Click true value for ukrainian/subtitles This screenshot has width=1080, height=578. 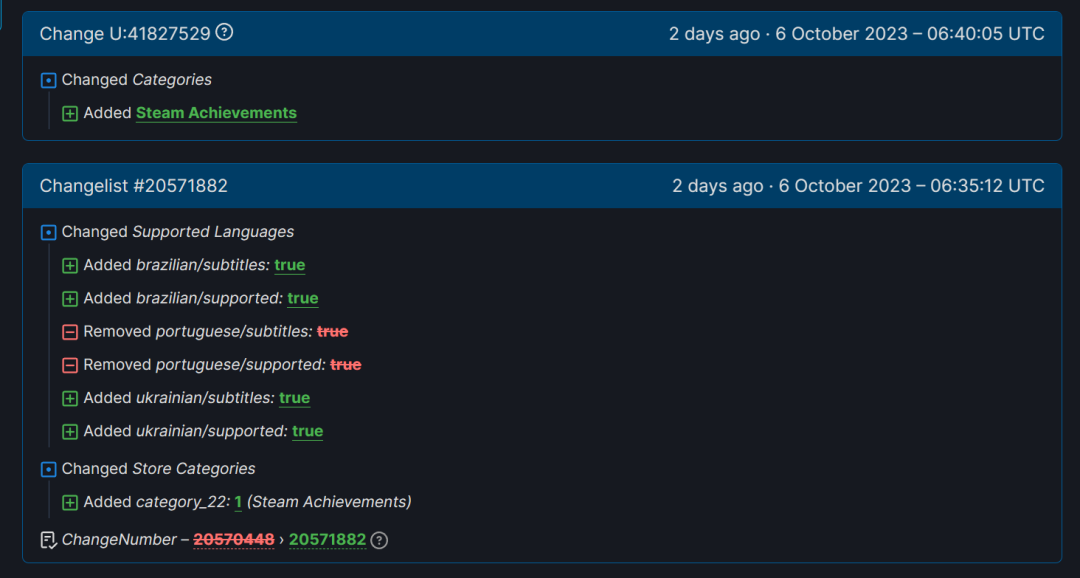[x=294, y=398]
